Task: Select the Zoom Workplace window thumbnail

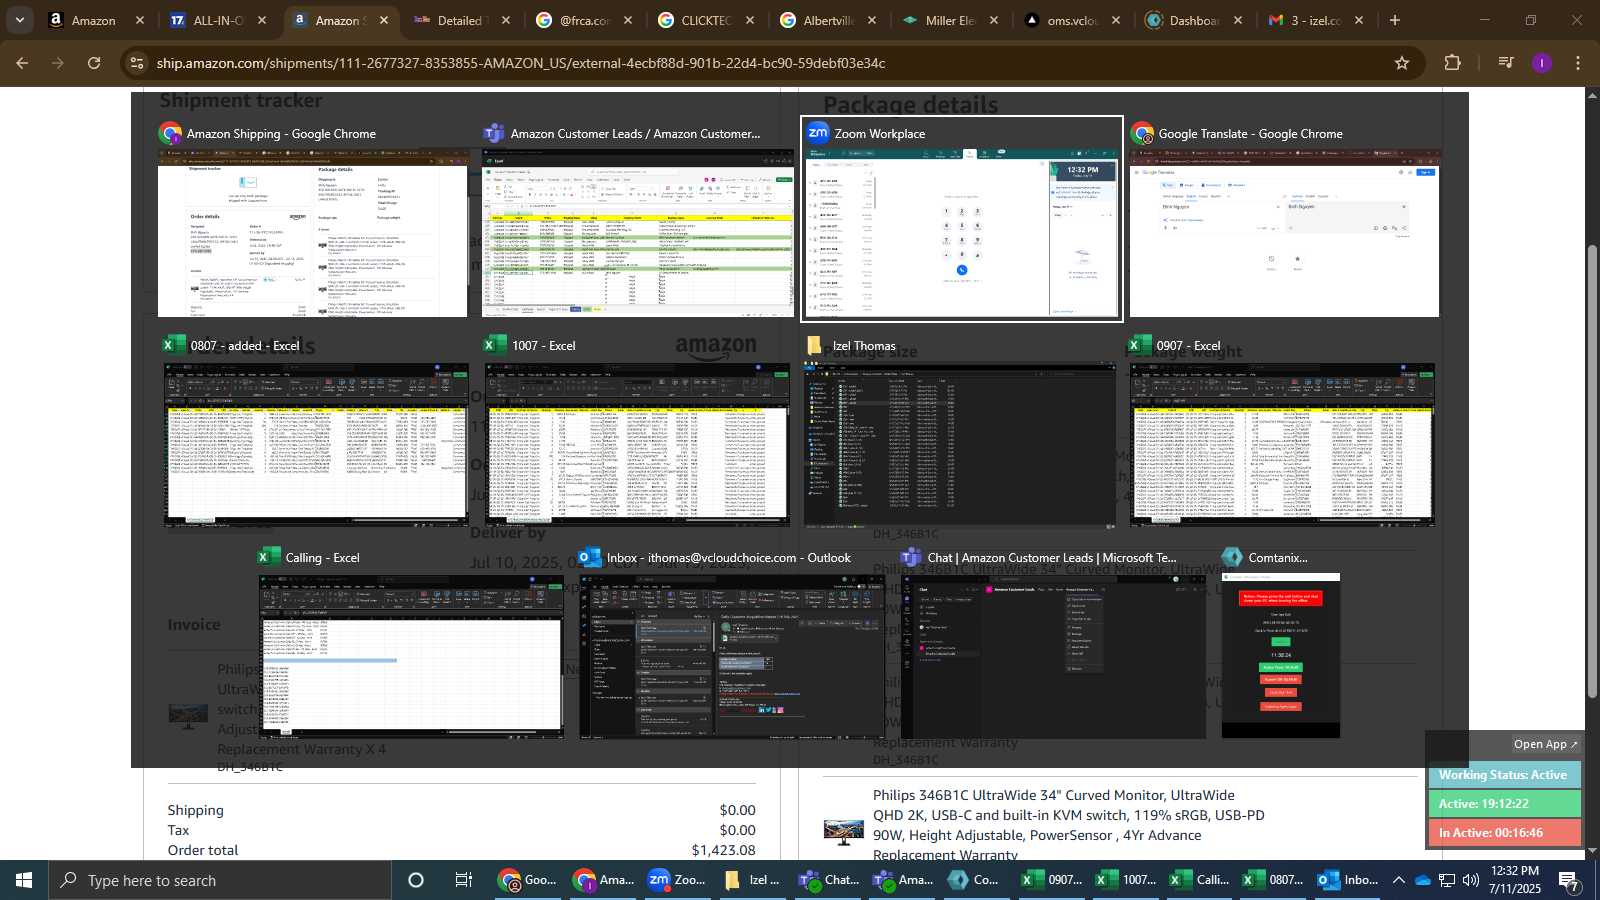Action: tap(962, 219)
